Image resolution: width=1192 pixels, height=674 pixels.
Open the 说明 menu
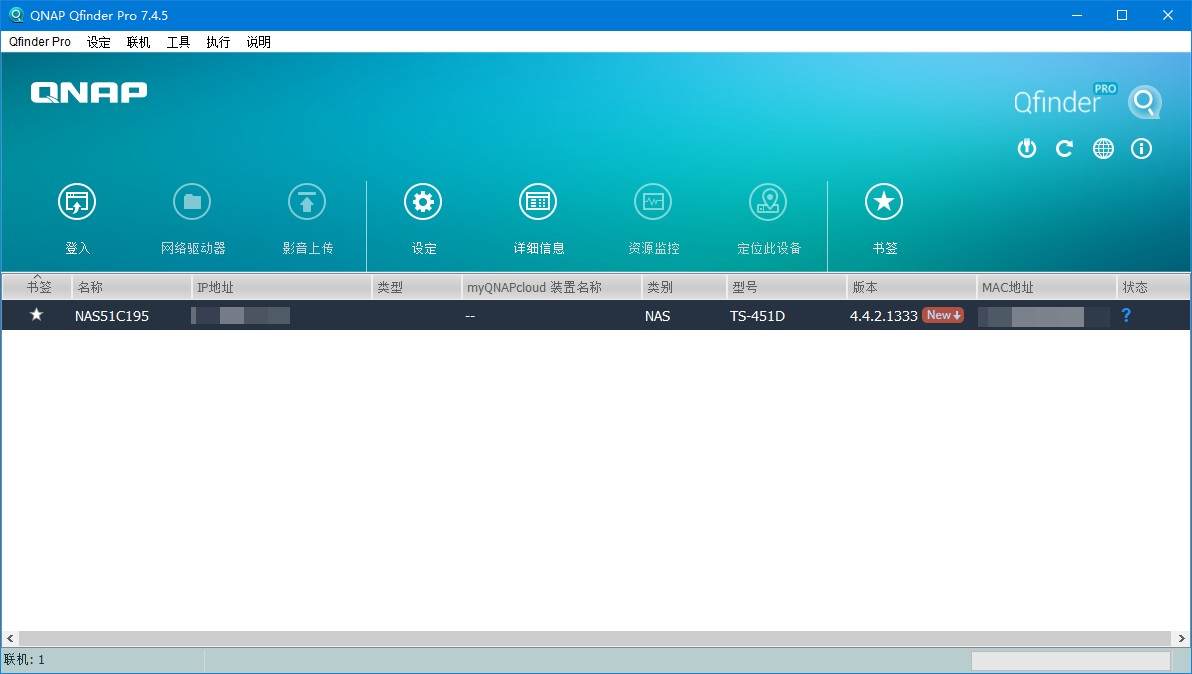[x=258, y=42]
